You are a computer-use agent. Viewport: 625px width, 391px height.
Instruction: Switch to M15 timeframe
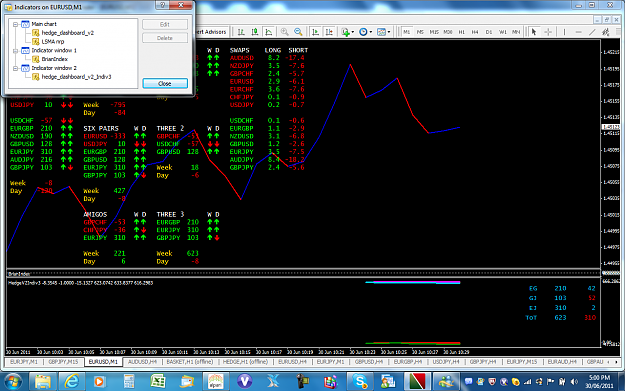click(x=434, y=32)
